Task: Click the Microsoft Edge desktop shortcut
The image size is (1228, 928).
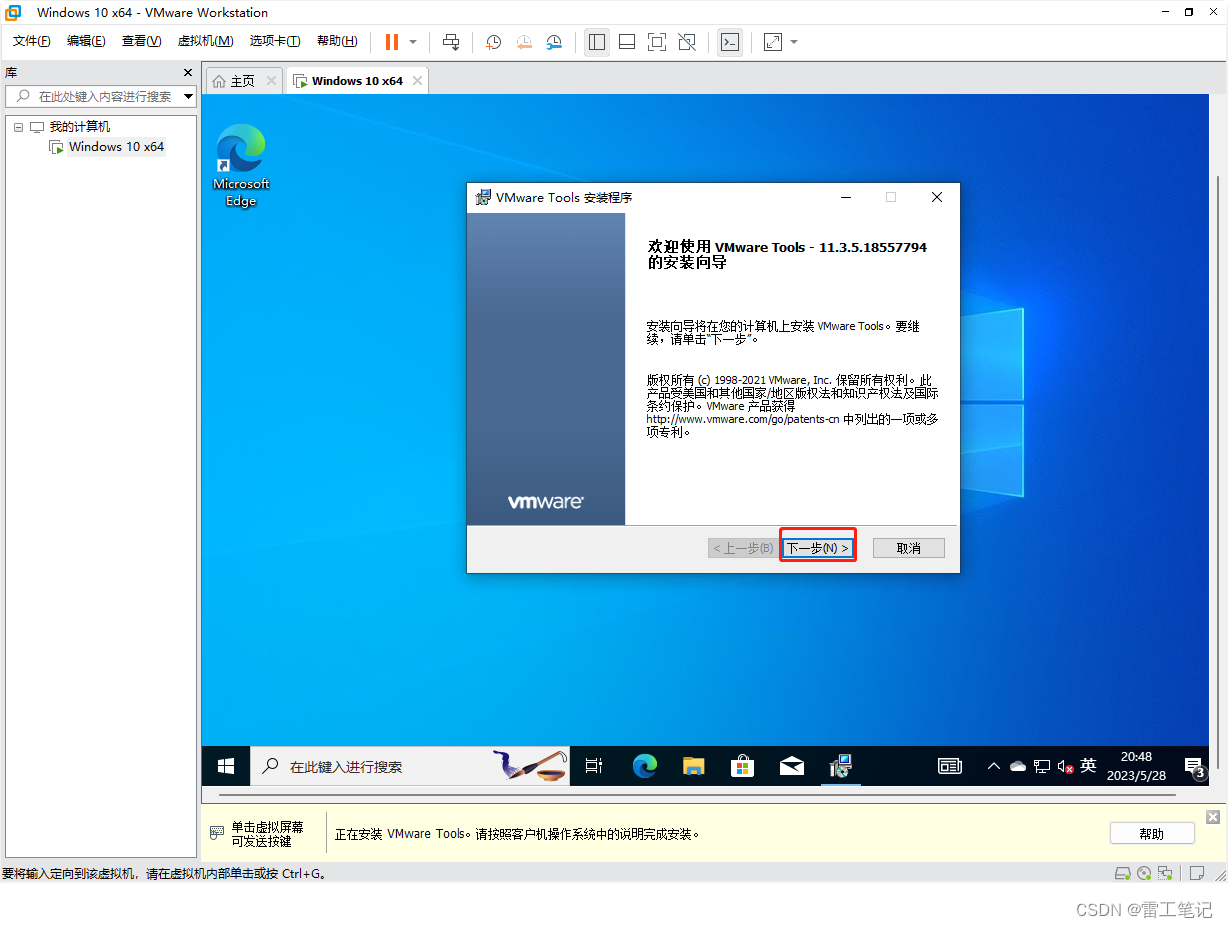Action: 241,166
